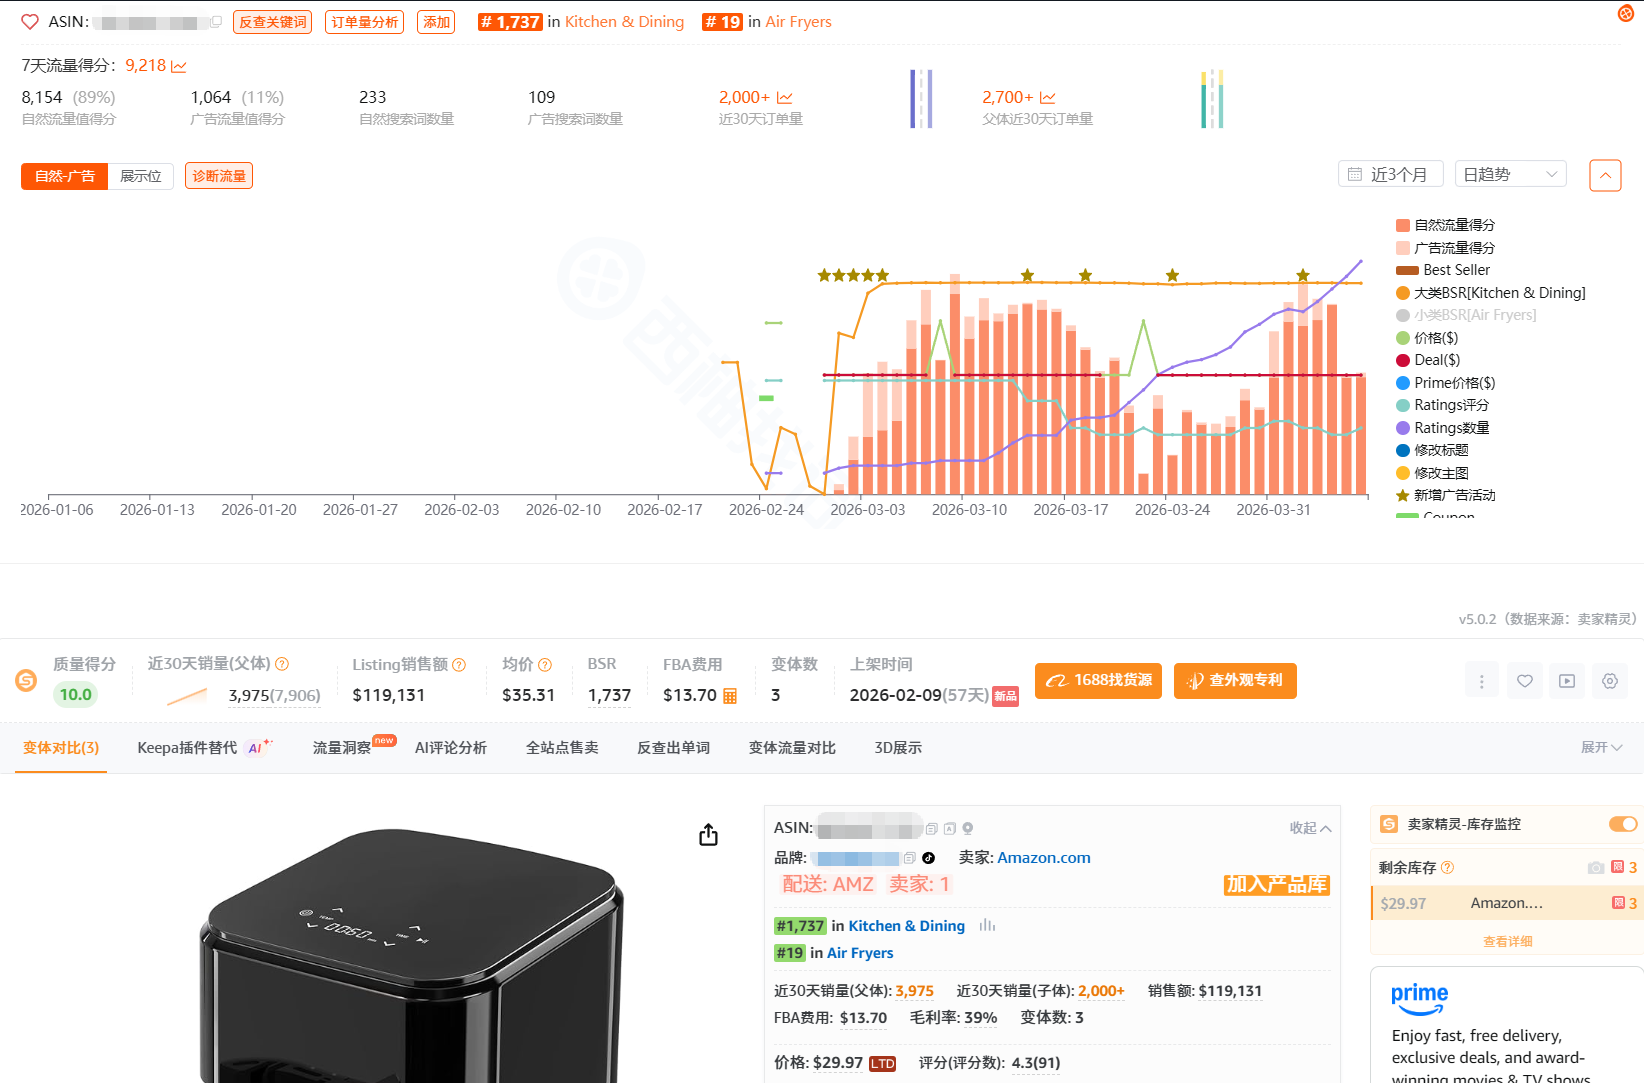Expand the tab bar with 展开
This screenshot has height=1083, width=1644.
coord(1601,748)
